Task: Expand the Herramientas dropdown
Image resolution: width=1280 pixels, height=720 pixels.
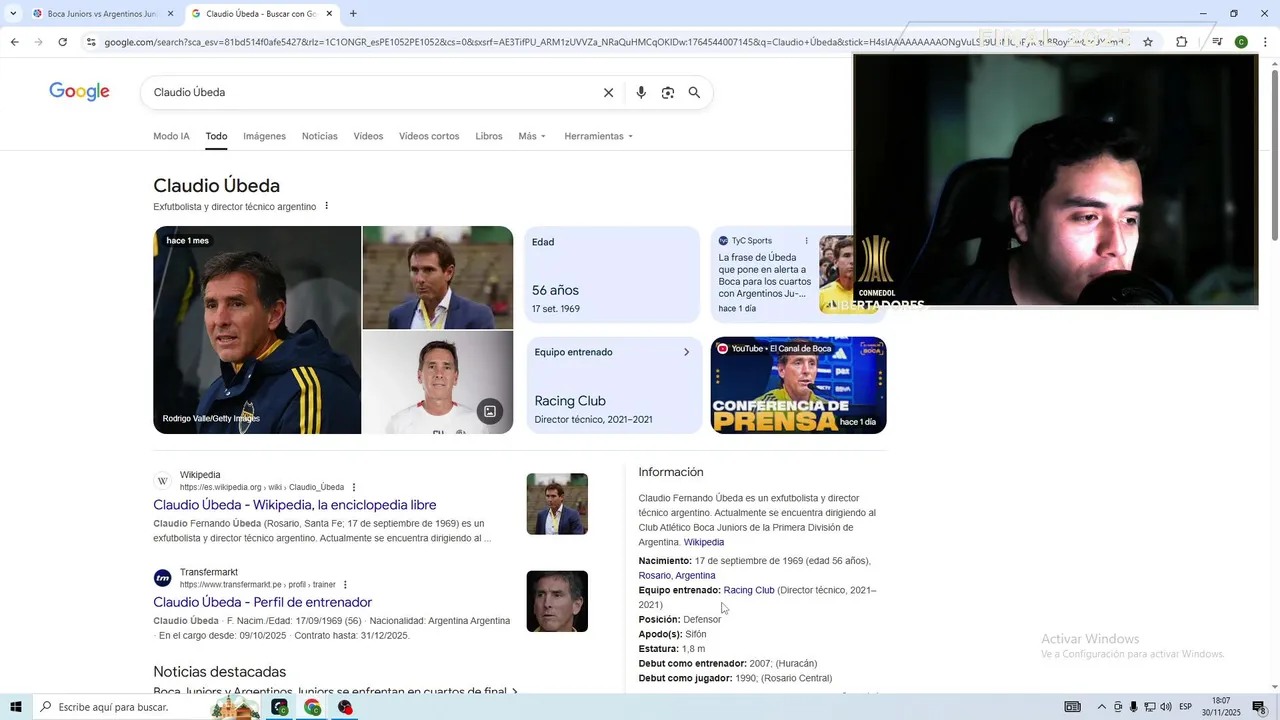Action: pyautogui.click(x=598, y=136)
